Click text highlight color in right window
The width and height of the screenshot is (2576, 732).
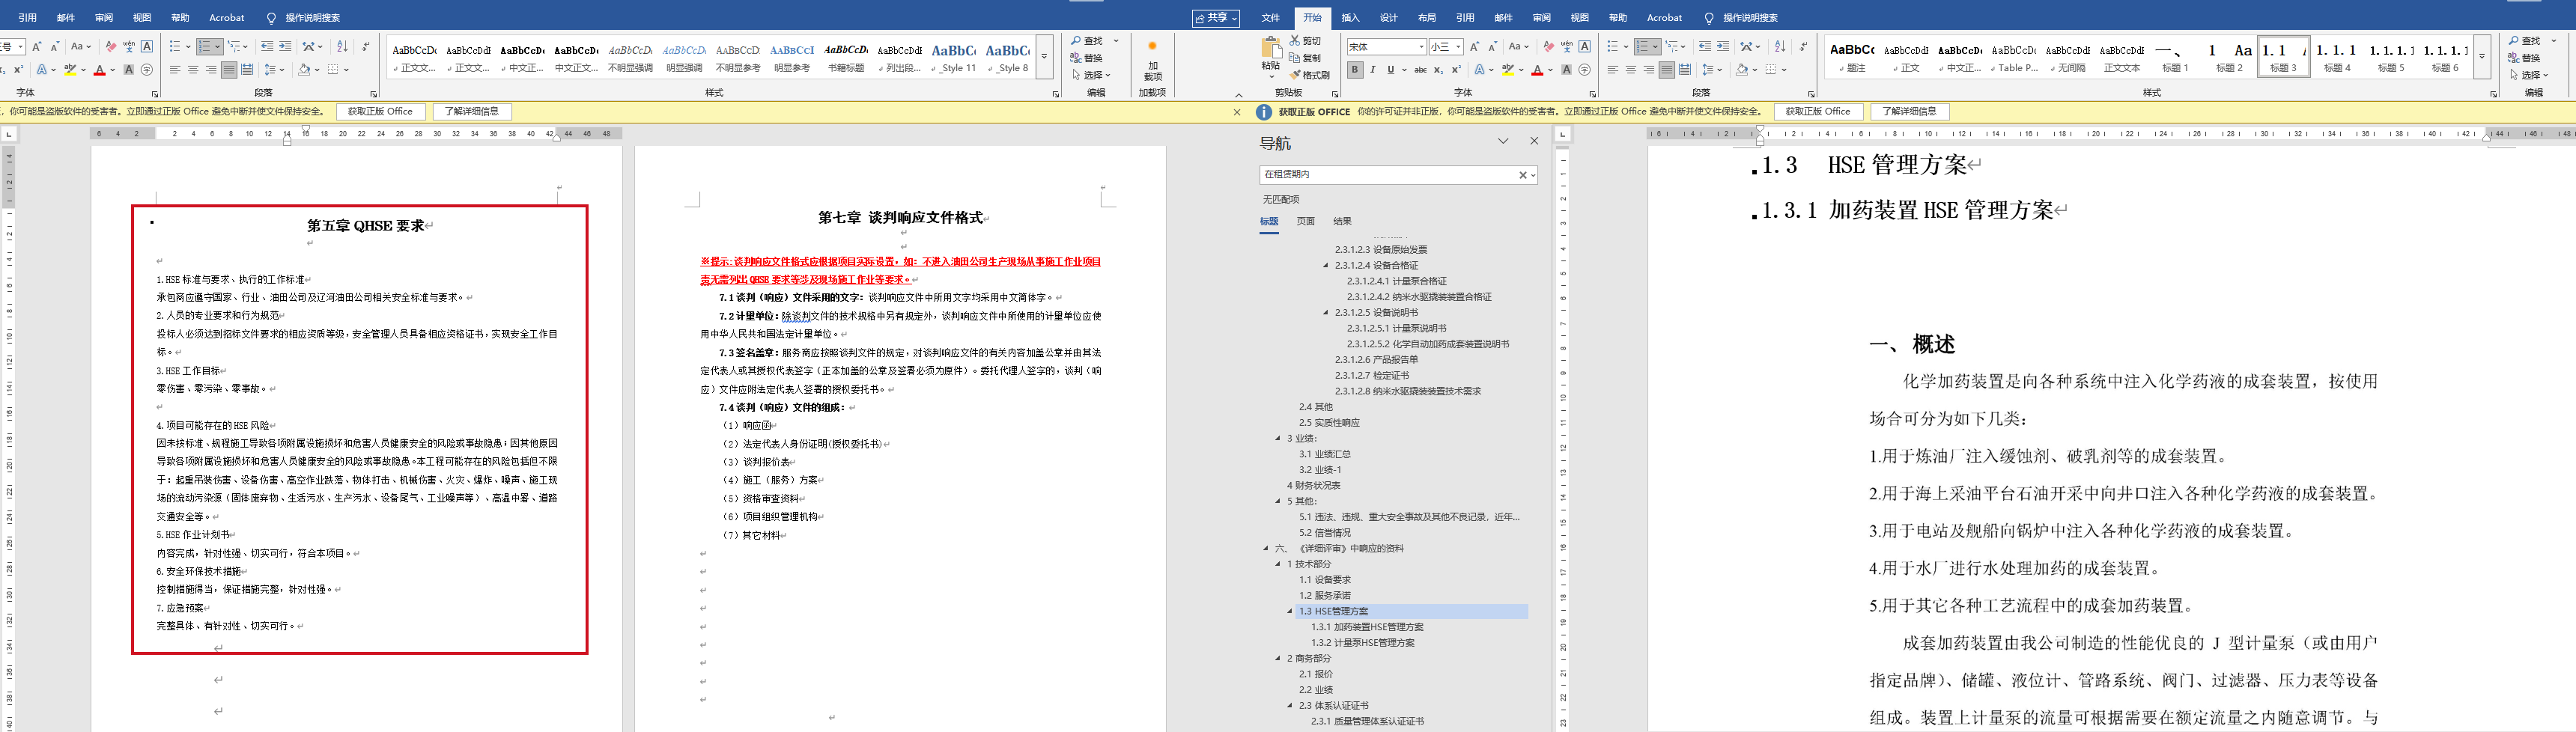pyautogui.click(x=1507, y=70)
